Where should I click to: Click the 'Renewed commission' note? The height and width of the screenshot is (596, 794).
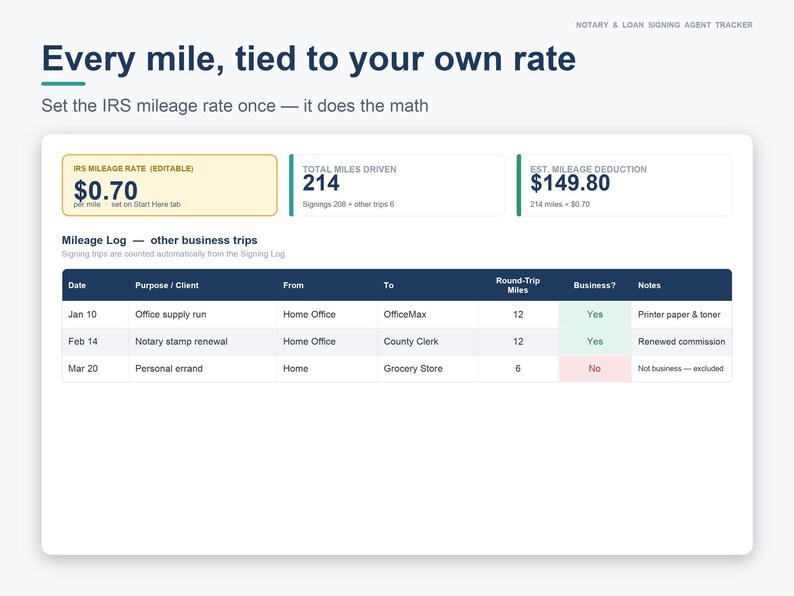(x=682, y=341)
